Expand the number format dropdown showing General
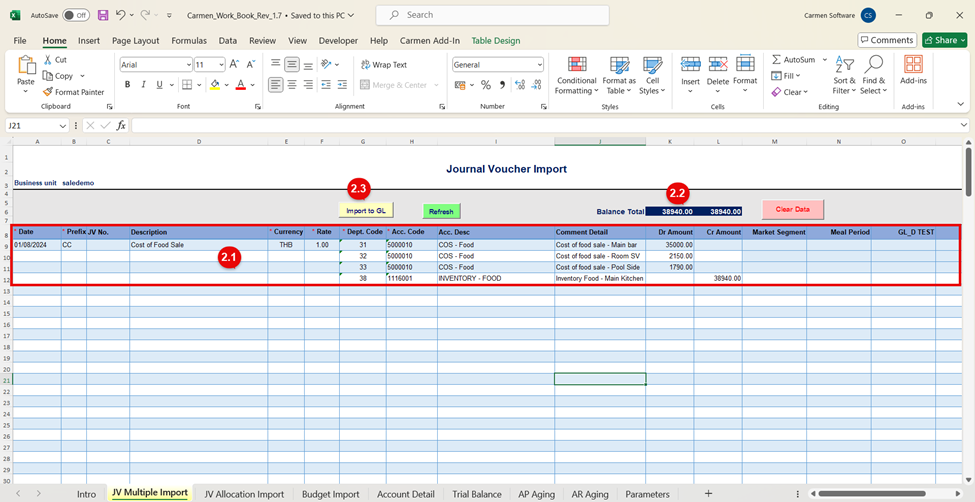The image size is (975, 502). point(539,64)
